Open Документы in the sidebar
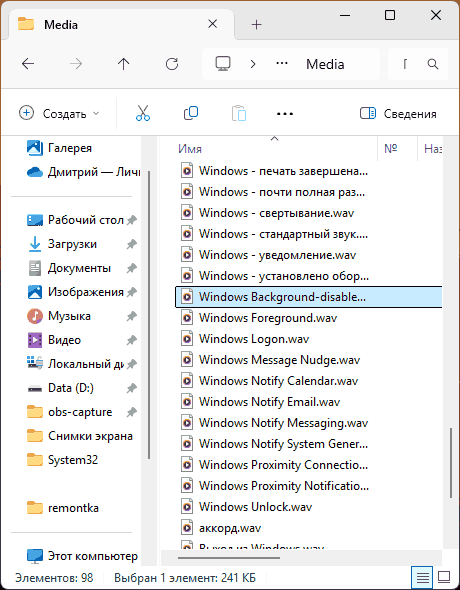 [69, 268]
